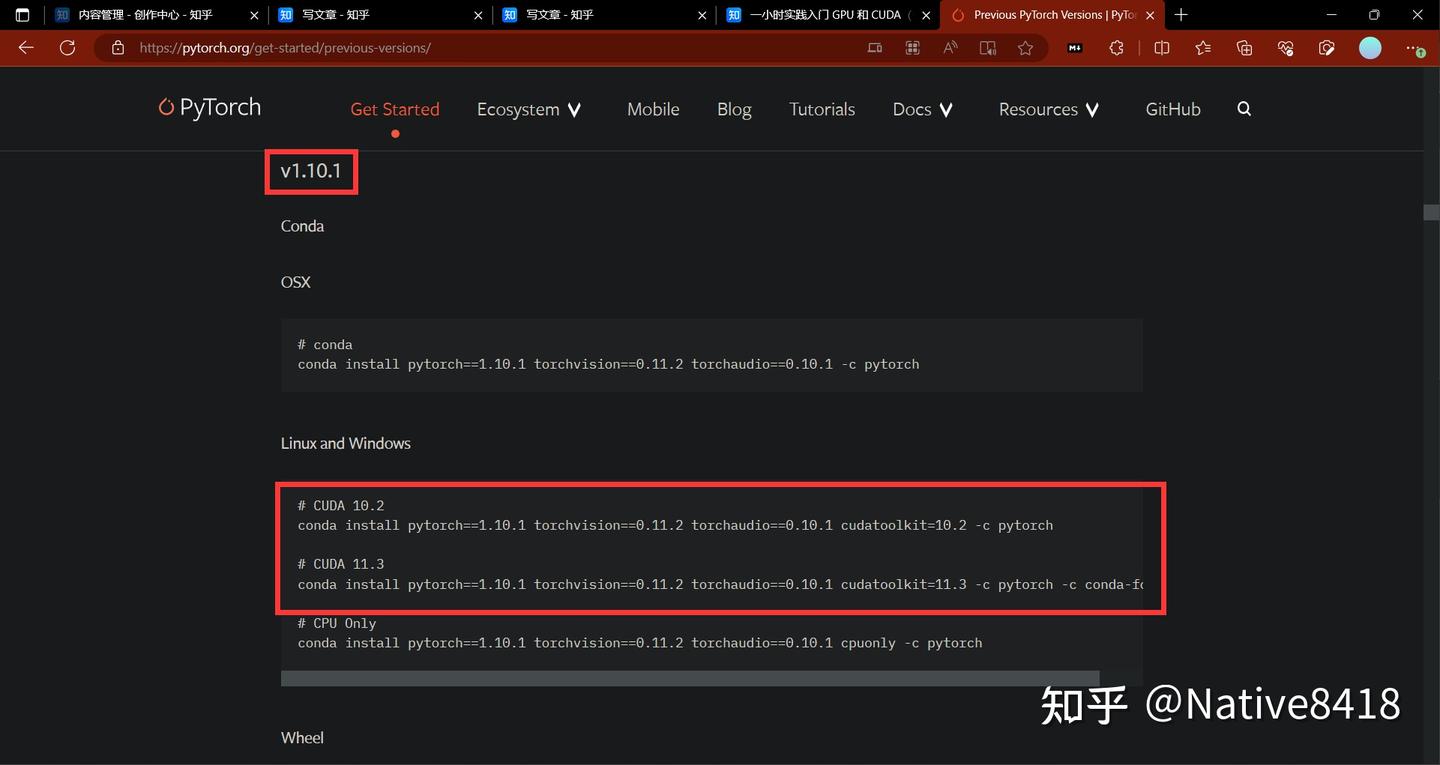The height and width of the screenshot is (765, 1440).
Task: Expand the Resources dropdown
Action: [1048, 109]
